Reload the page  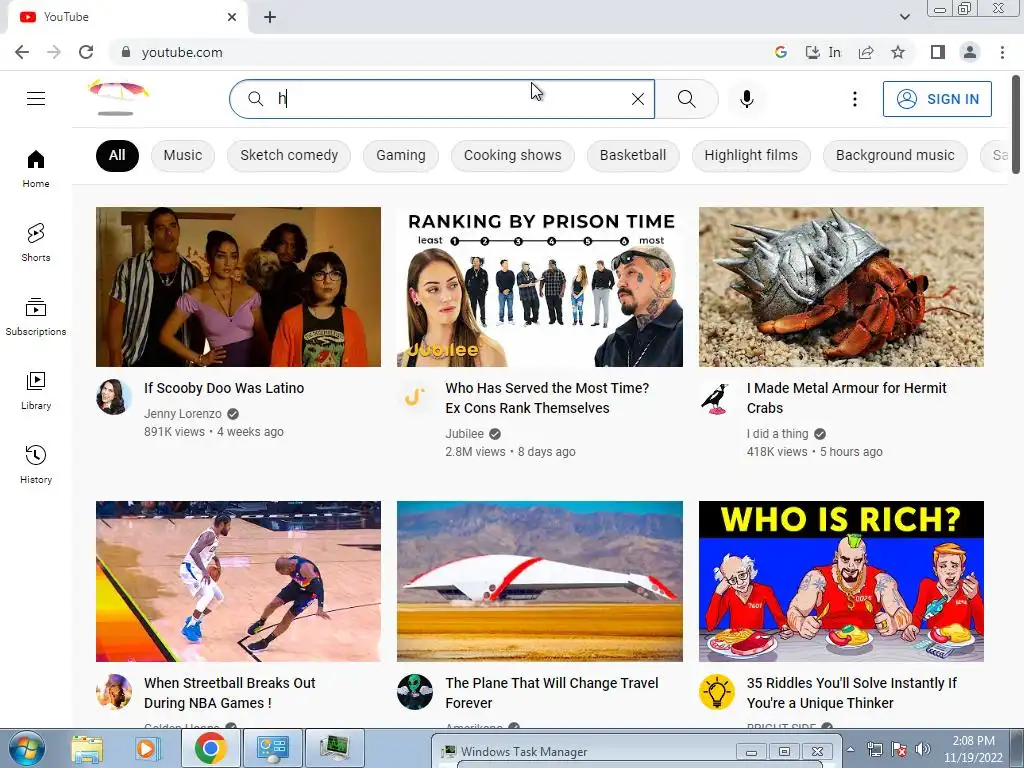(x=86, y=52)
